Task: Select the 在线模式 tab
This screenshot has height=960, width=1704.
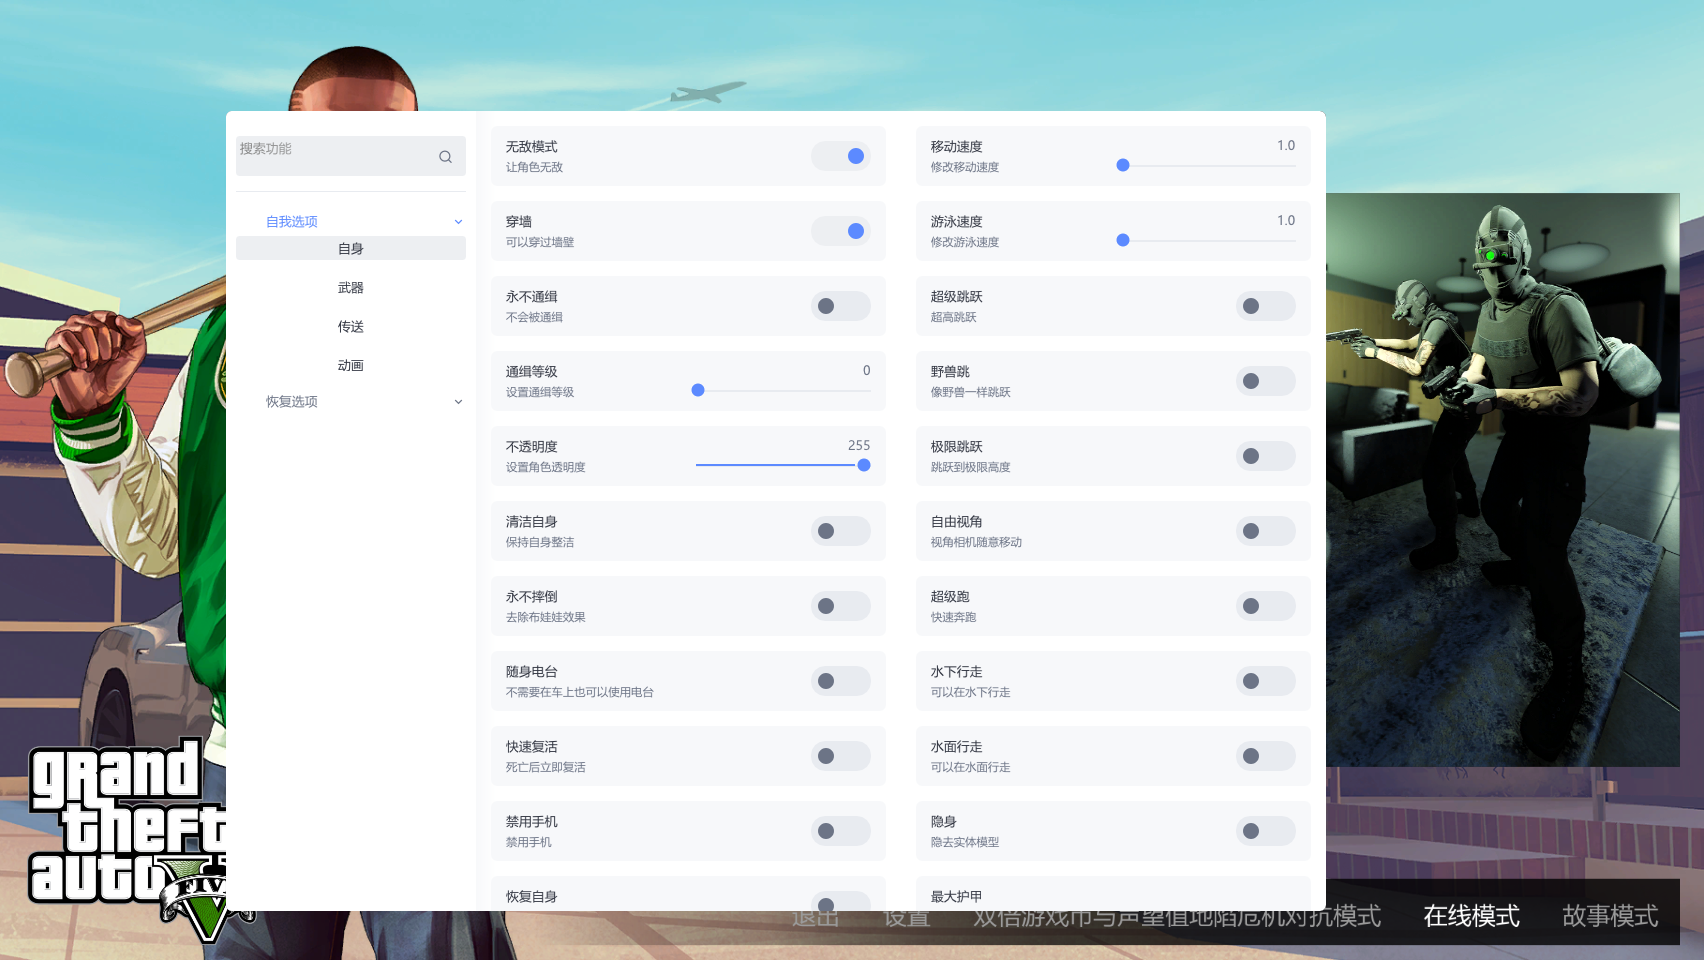Action: click(1471, 916)
